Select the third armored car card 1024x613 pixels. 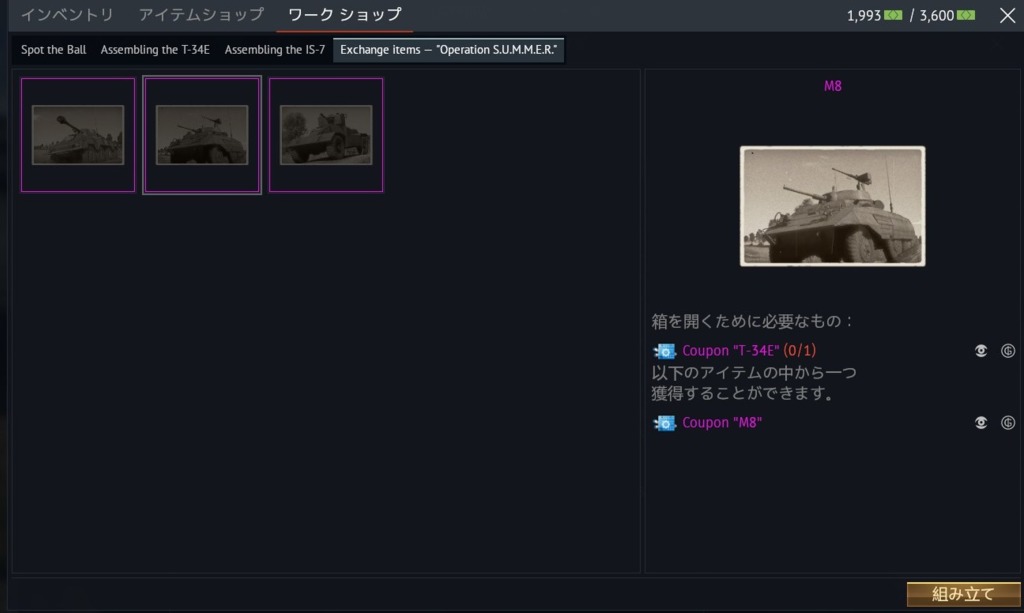(x=326, y=135)
